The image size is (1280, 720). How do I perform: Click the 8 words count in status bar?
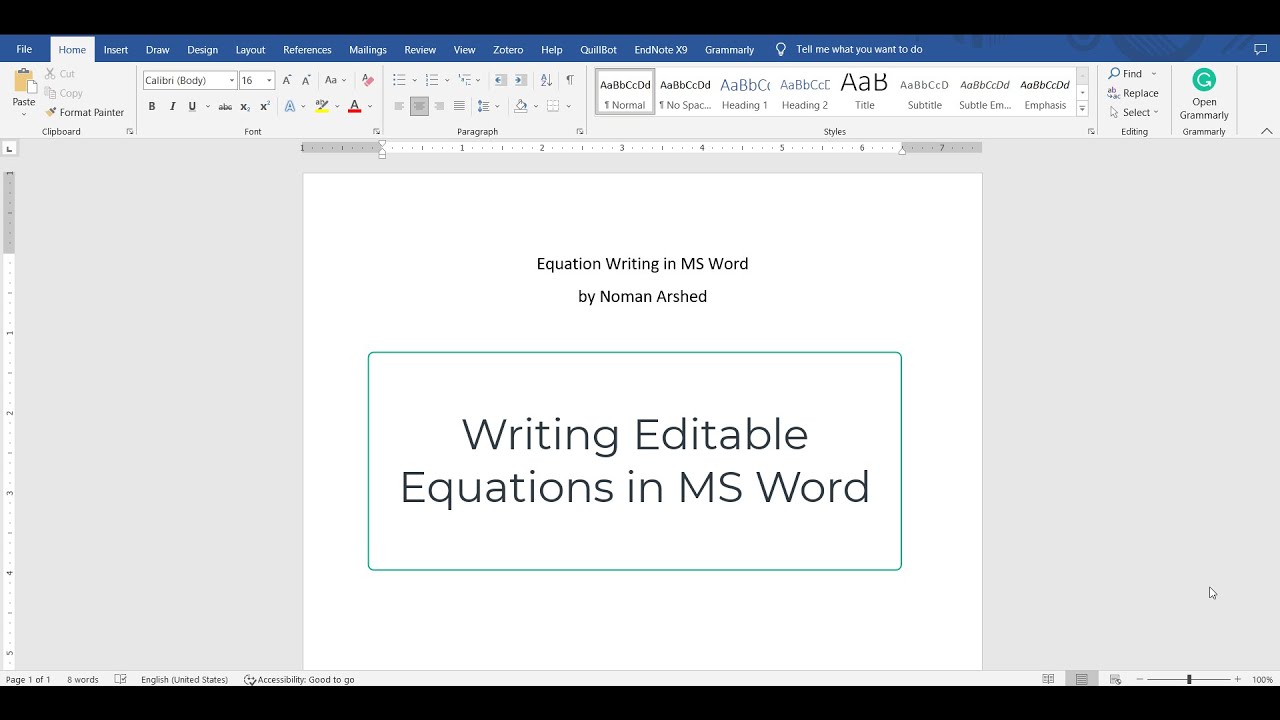pos(83,680)
